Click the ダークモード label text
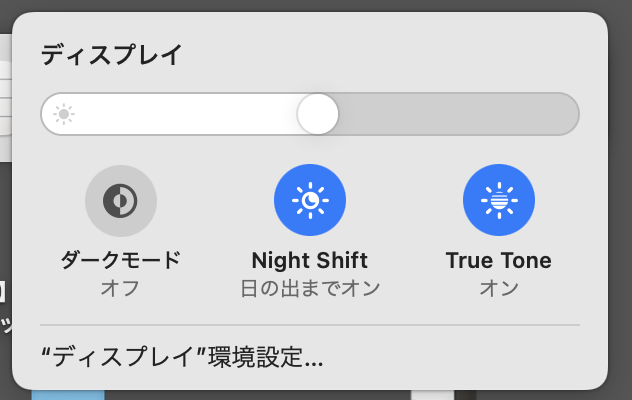 click(121, 261)
